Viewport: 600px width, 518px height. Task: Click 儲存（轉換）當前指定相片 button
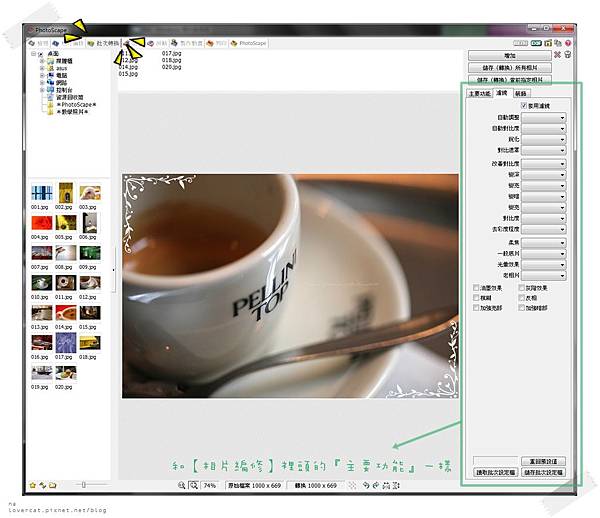tap(510, 80)
